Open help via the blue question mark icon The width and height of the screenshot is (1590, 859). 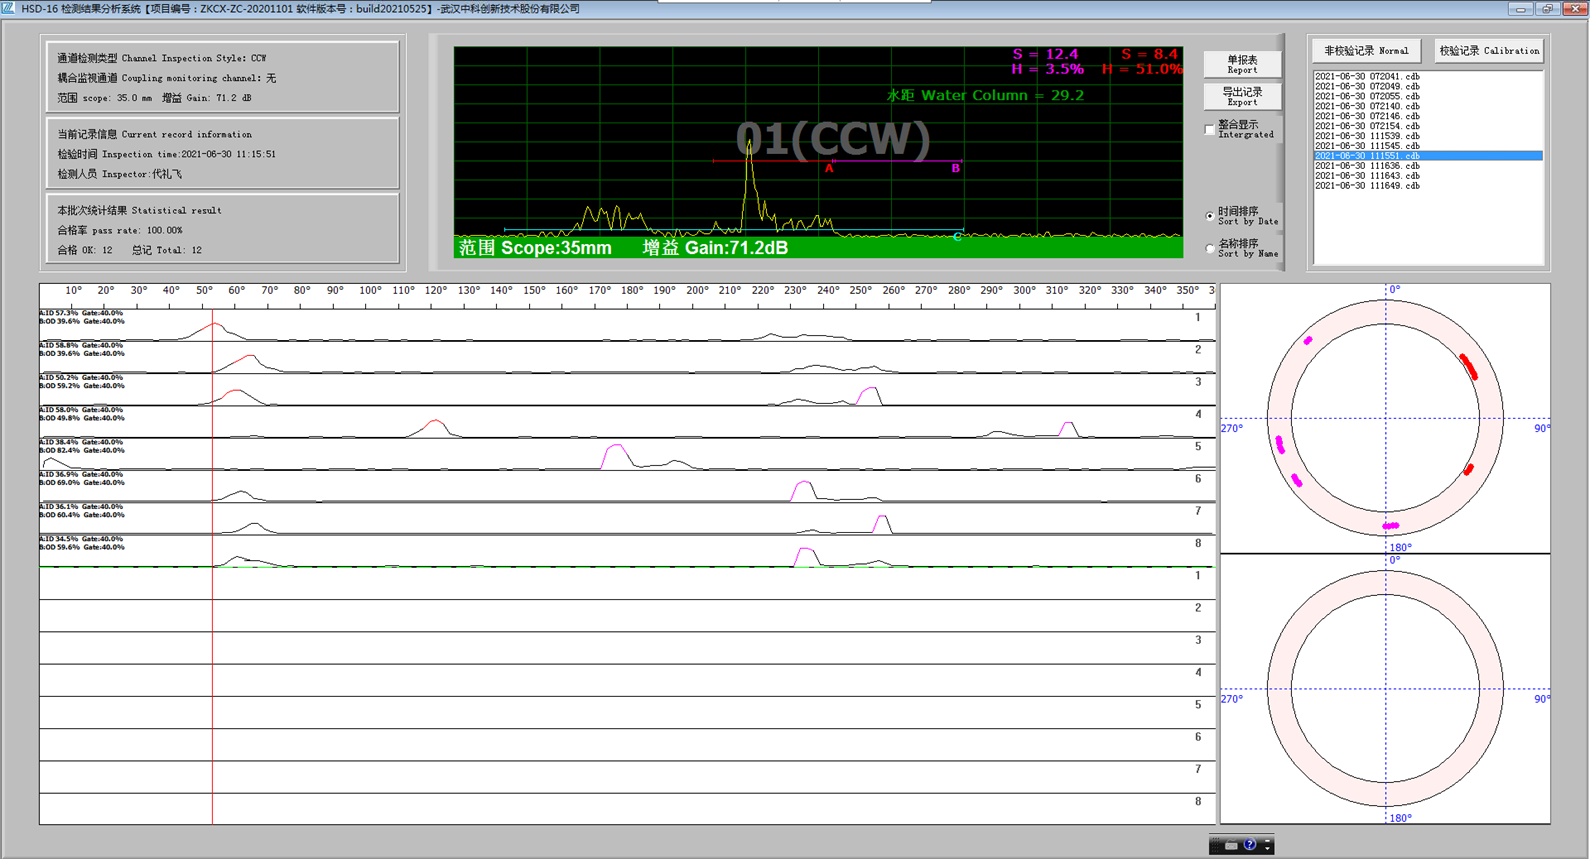tap(1250, 845)
